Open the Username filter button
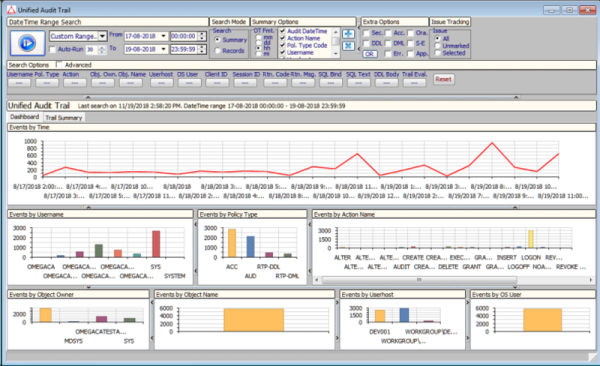This screenshot has height=366, width=600. pos(19,82)
